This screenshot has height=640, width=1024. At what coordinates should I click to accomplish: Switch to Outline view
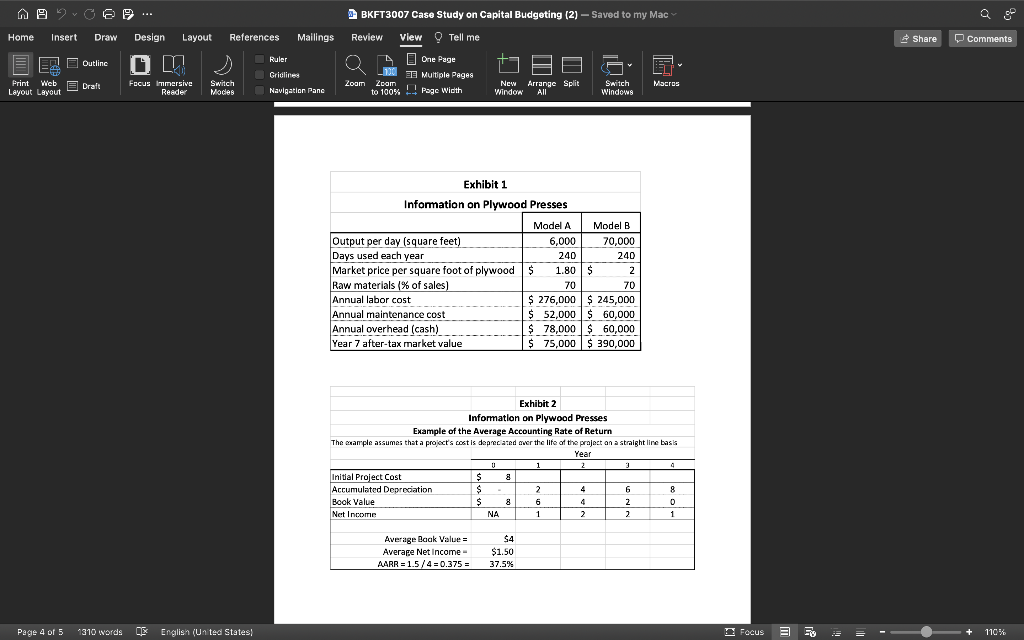point(88,63)
